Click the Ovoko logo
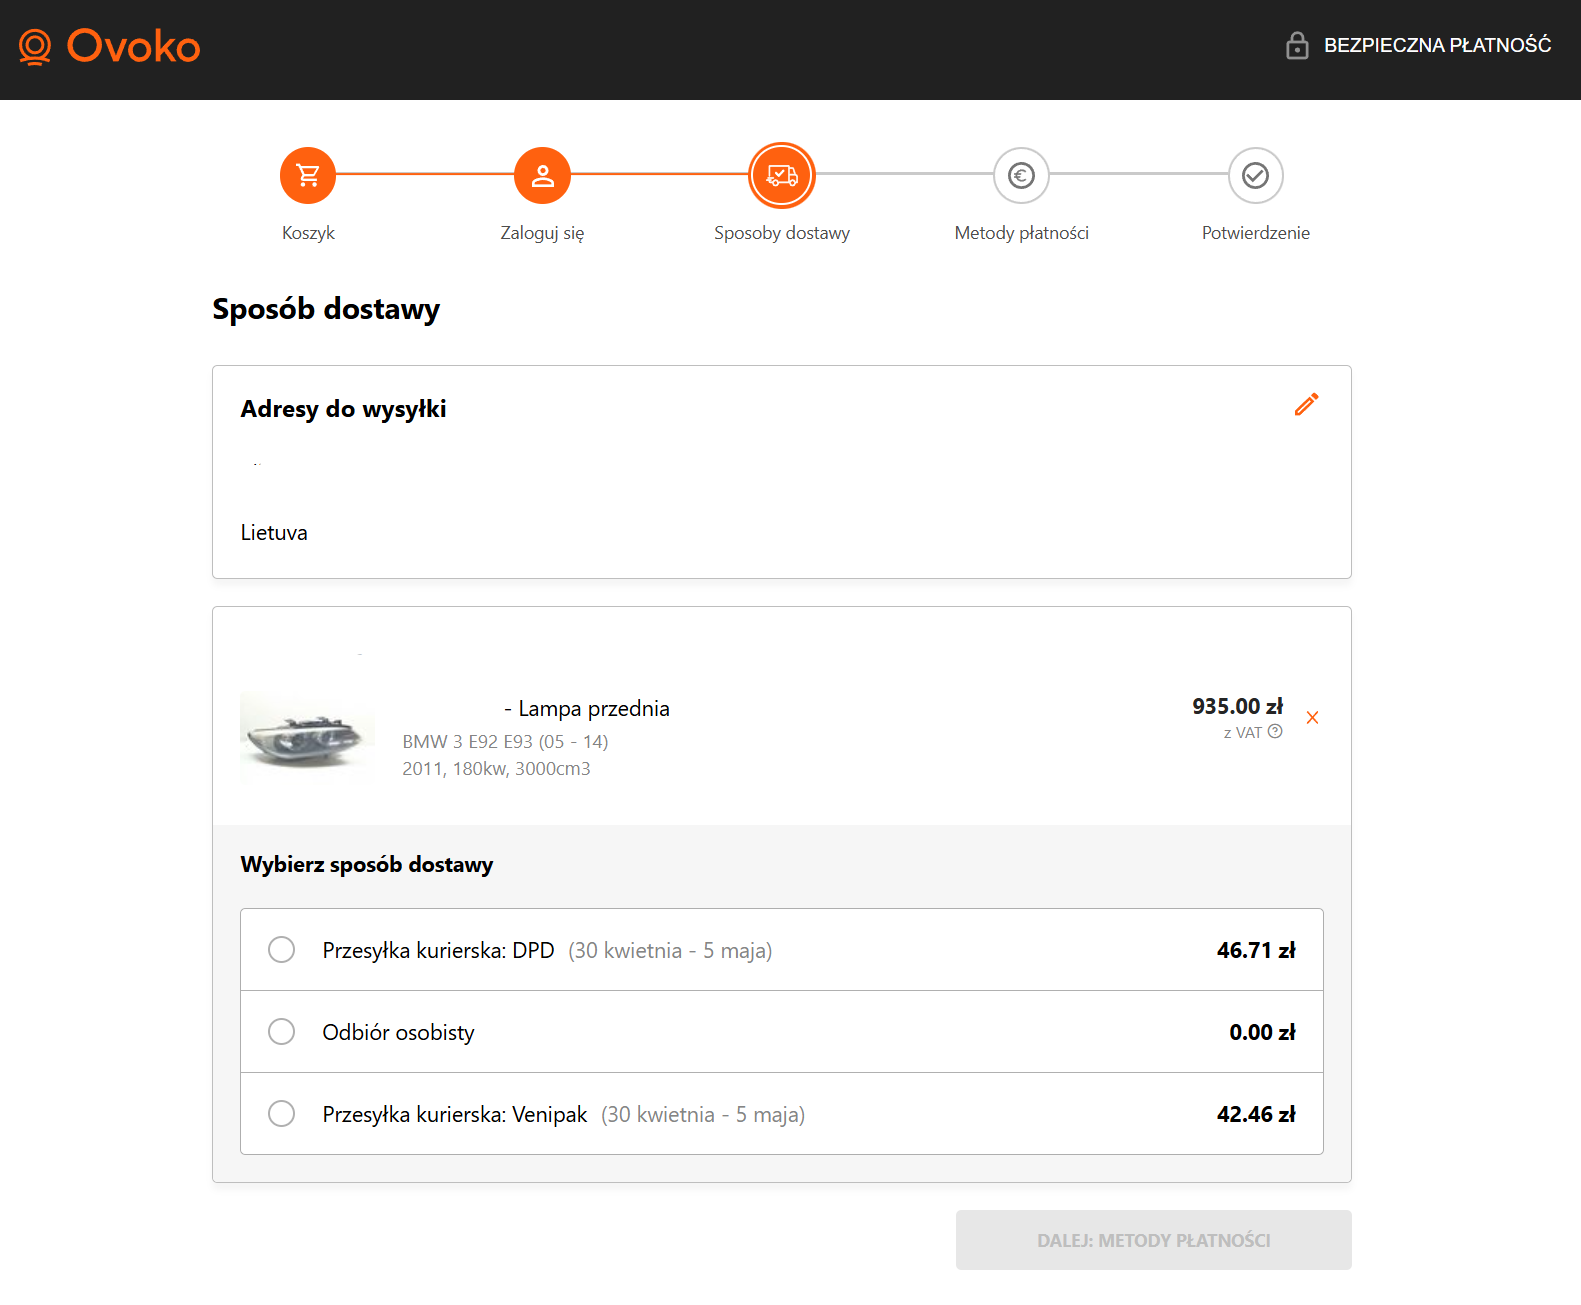 pos(110,46)
